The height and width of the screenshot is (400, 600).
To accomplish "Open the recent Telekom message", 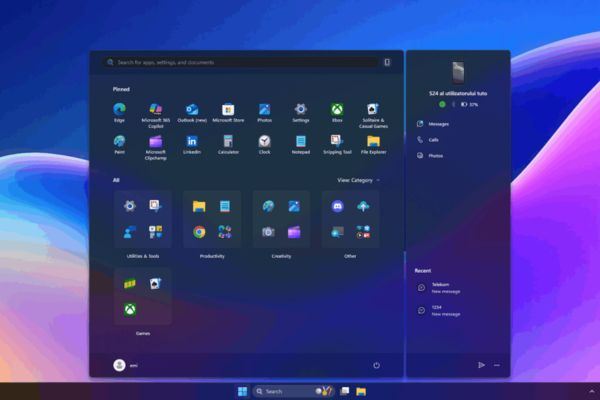I will coord(439,288).
